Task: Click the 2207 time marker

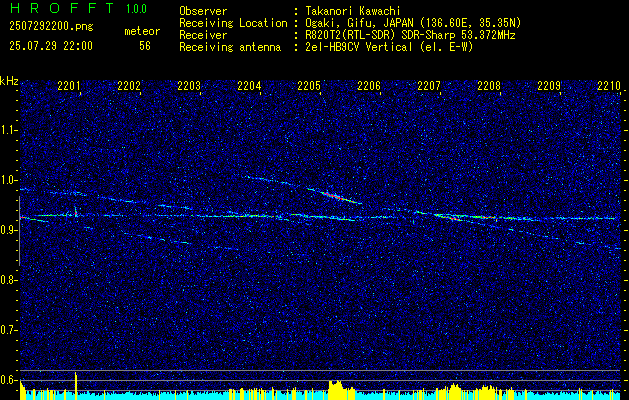Action: (x=429, y=85)
